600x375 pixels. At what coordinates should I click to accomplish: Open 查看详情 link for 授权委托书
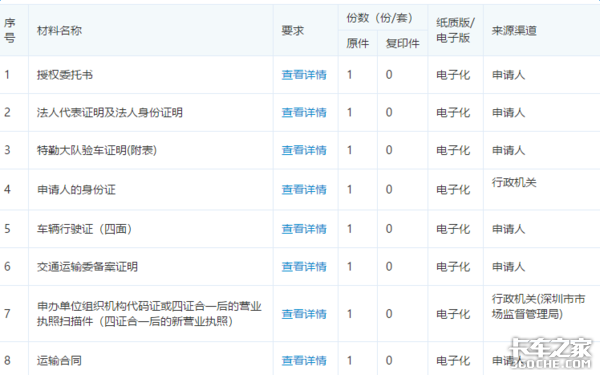[x=304, y=75]
